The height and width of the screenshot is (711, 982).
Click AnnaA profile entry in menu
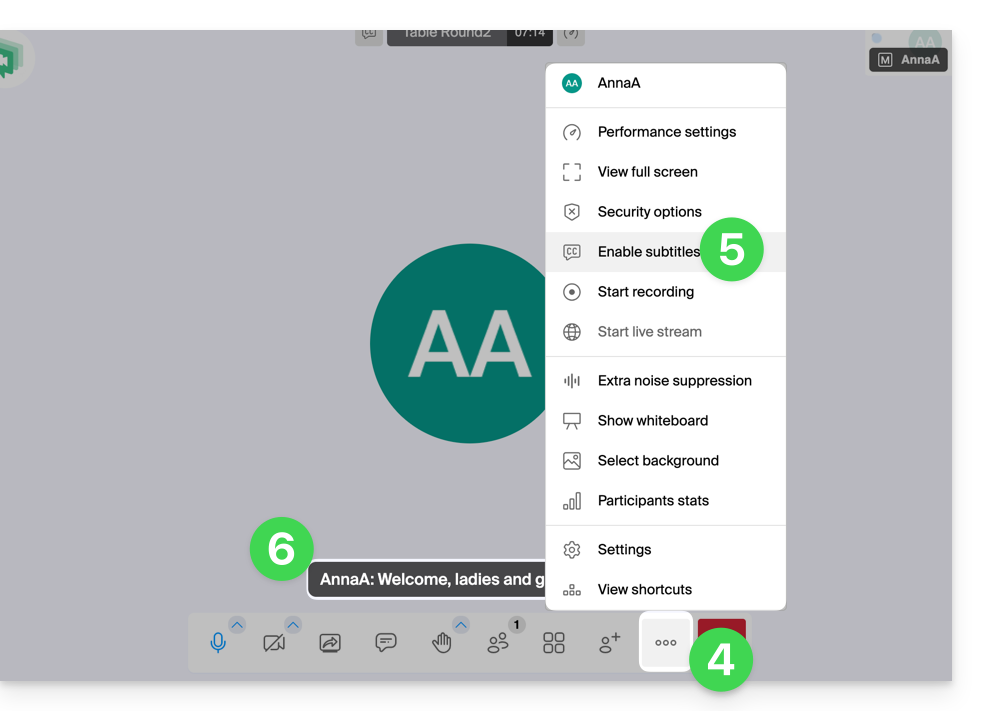point(618,83)
